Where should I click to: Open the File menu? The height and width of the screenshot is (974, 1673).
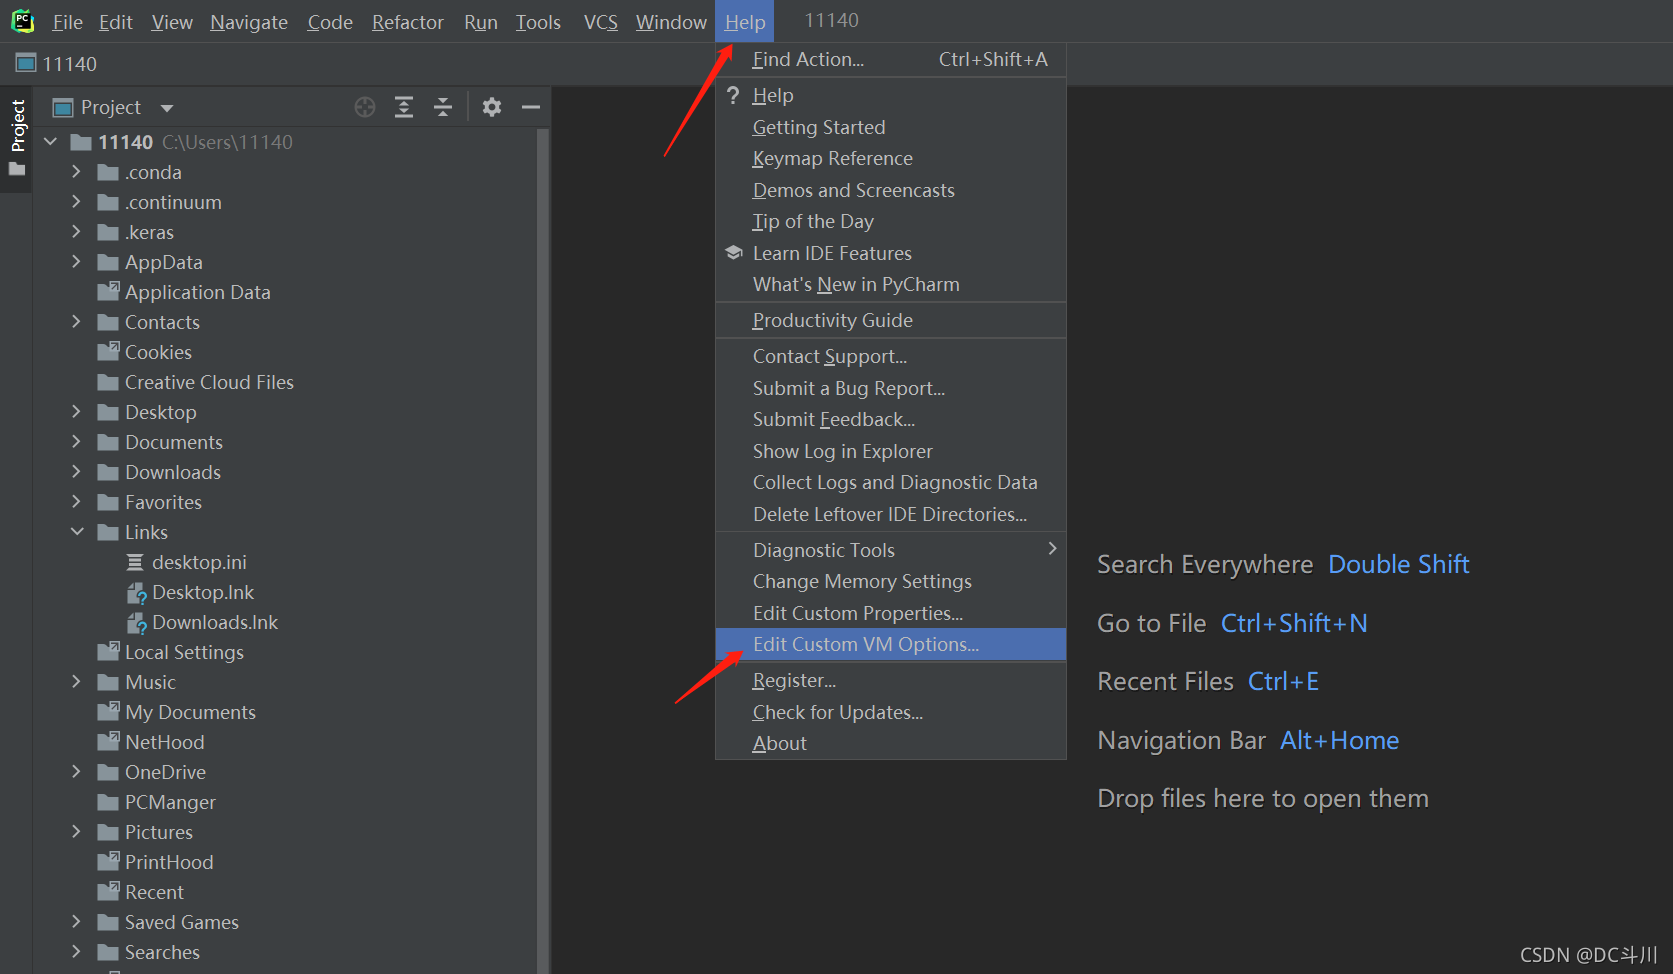[67, 22]
